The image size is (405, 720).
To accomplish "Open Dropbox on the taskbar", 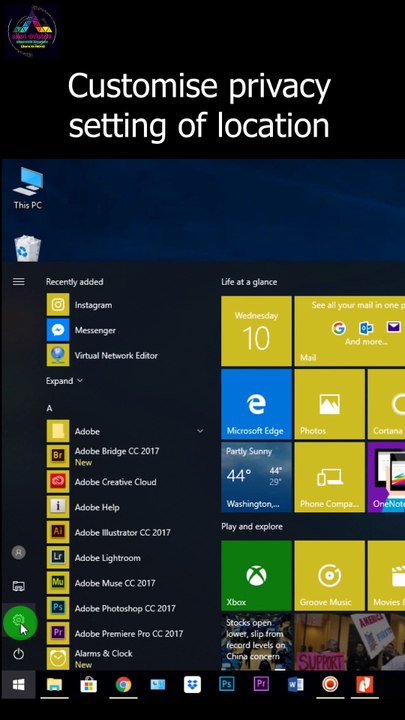I will point(192,685).
